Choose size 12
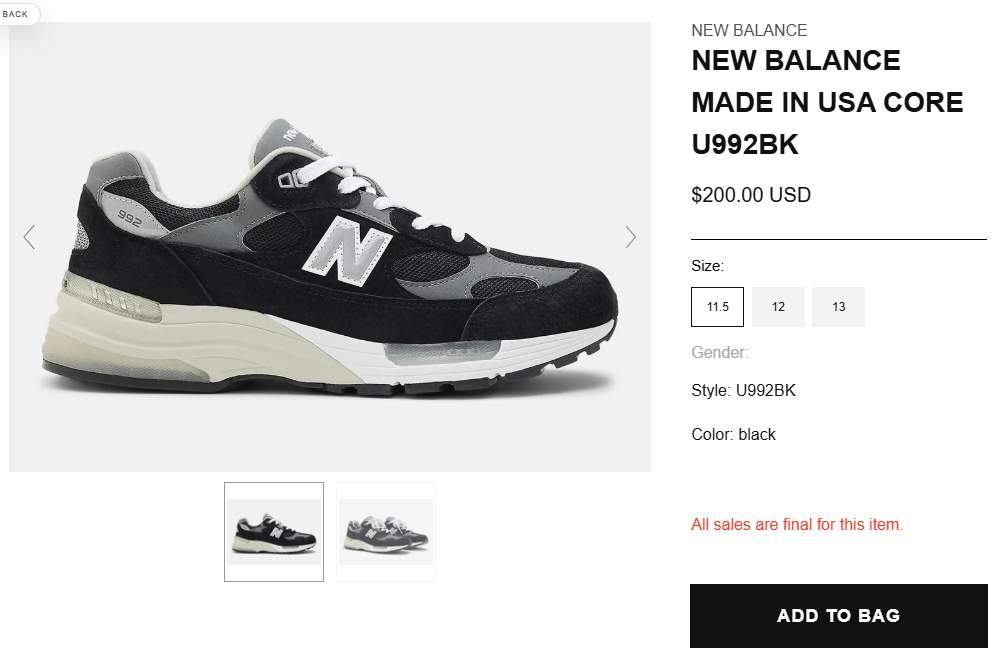 click(x=778, y=307)
